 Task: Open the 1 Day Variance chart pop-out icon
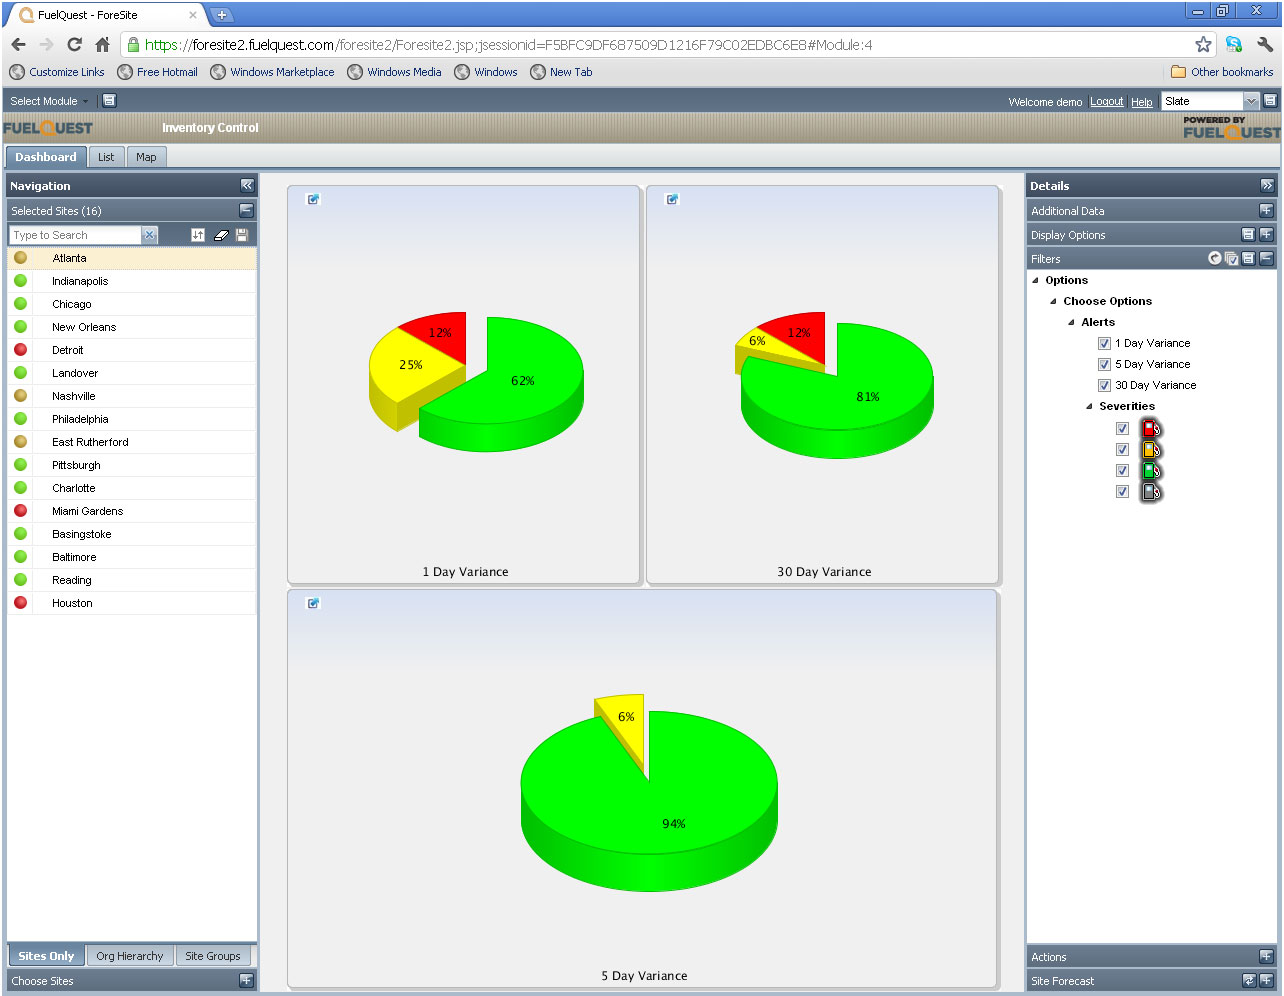point(313,199)
